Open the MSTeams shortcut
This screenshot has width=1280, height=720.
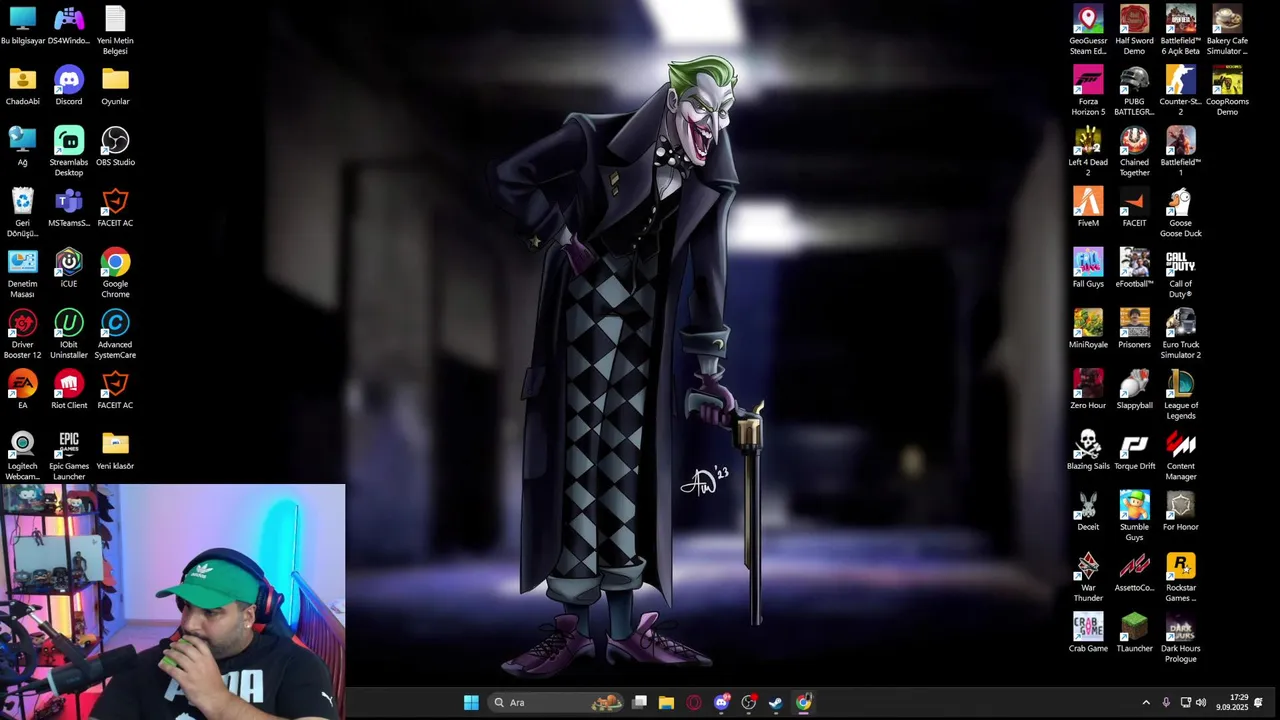69,208
